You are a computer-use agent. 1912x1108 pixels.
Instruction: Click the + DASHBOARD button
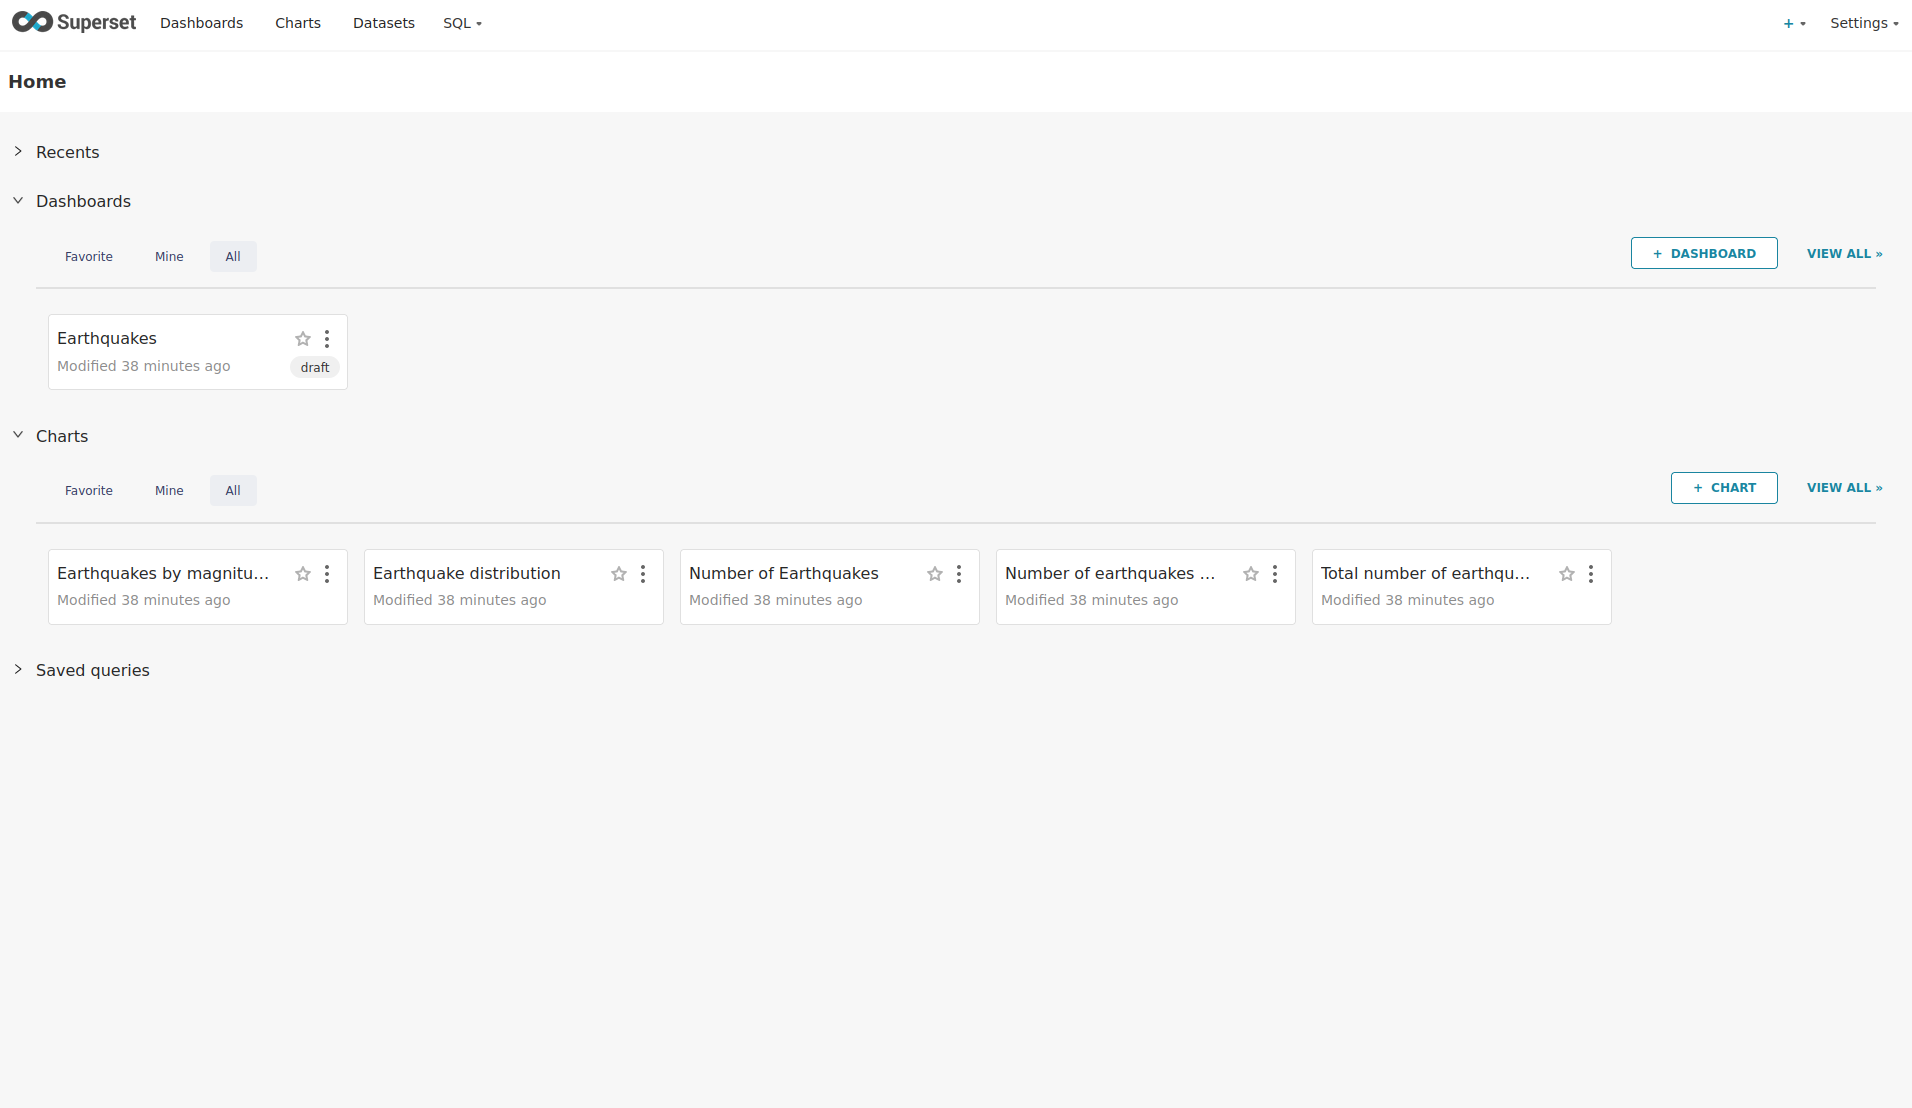(x=1703, y=253)
